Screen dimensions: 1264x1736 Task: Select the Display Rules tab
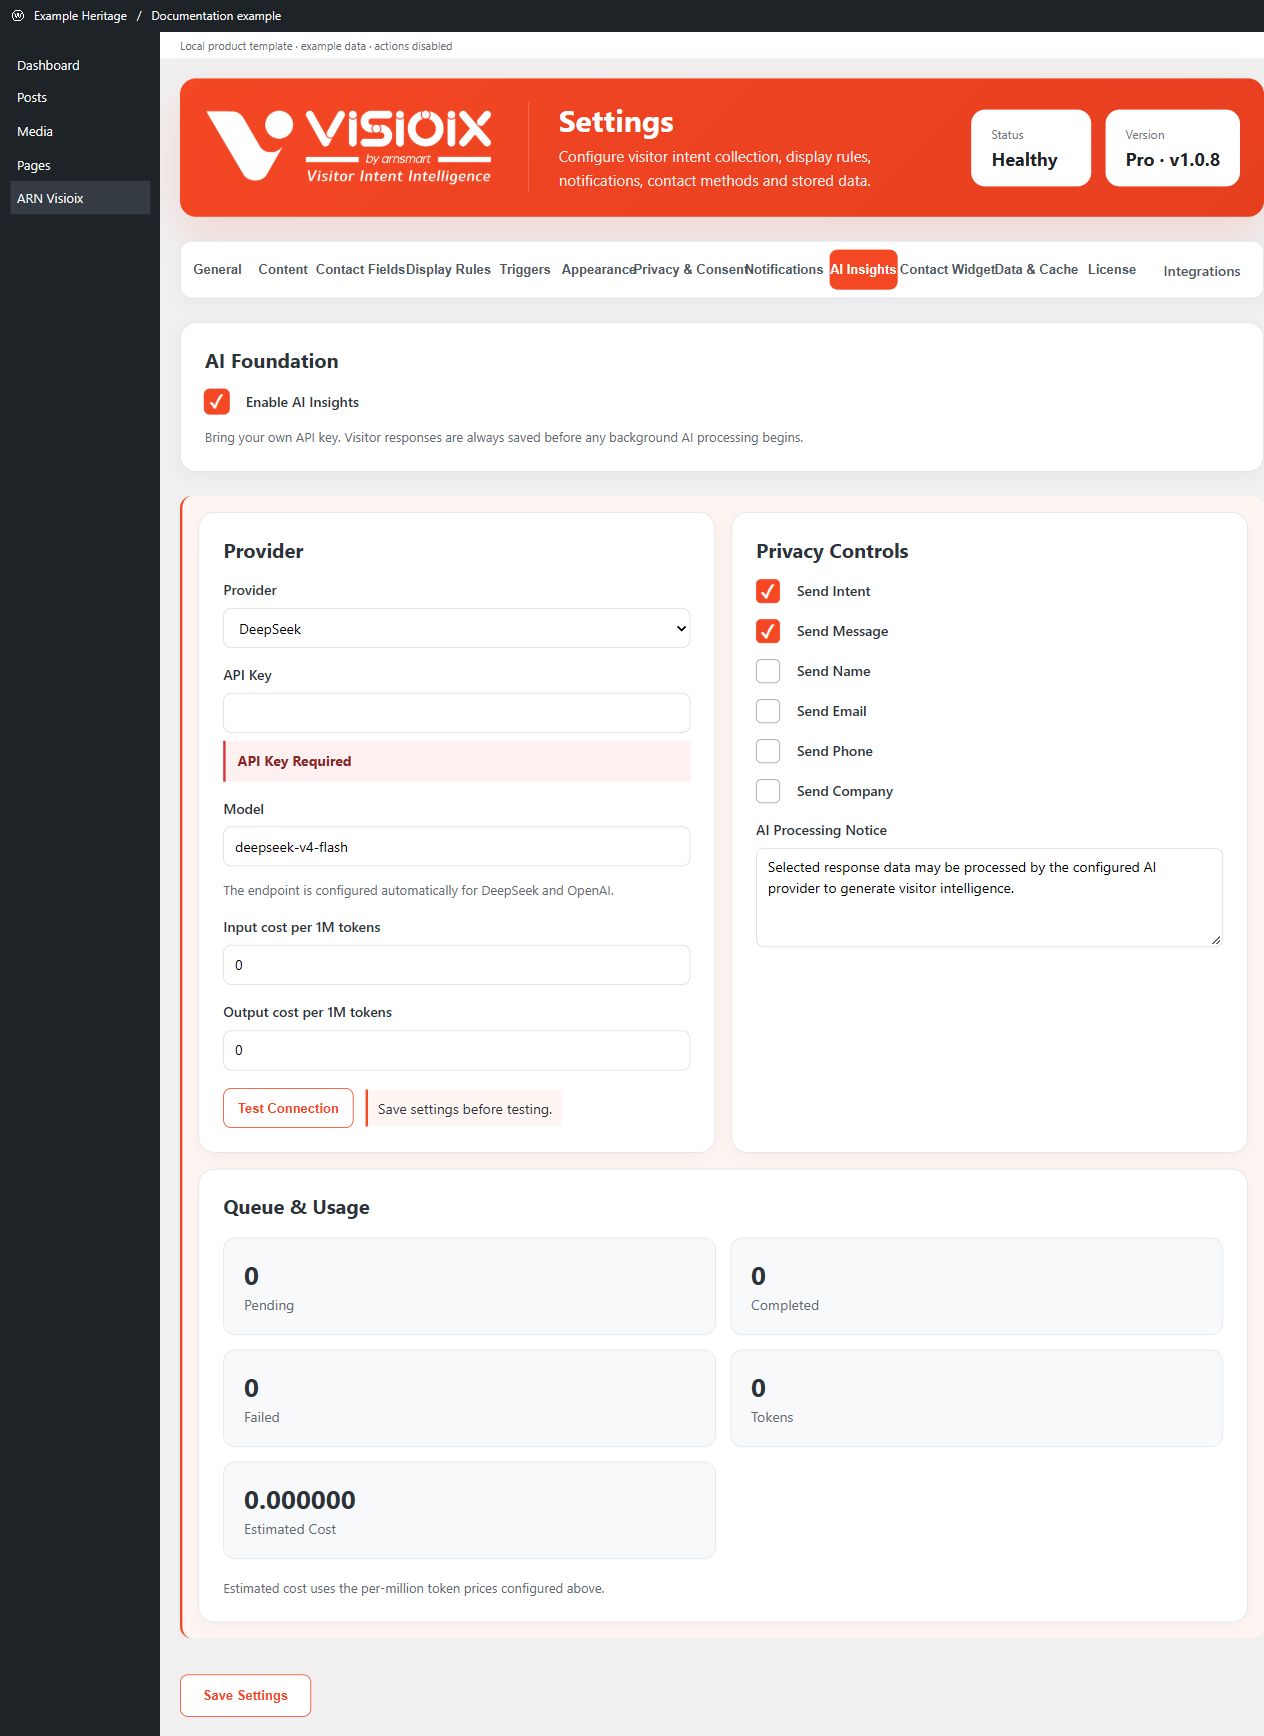tap(448, 269)
